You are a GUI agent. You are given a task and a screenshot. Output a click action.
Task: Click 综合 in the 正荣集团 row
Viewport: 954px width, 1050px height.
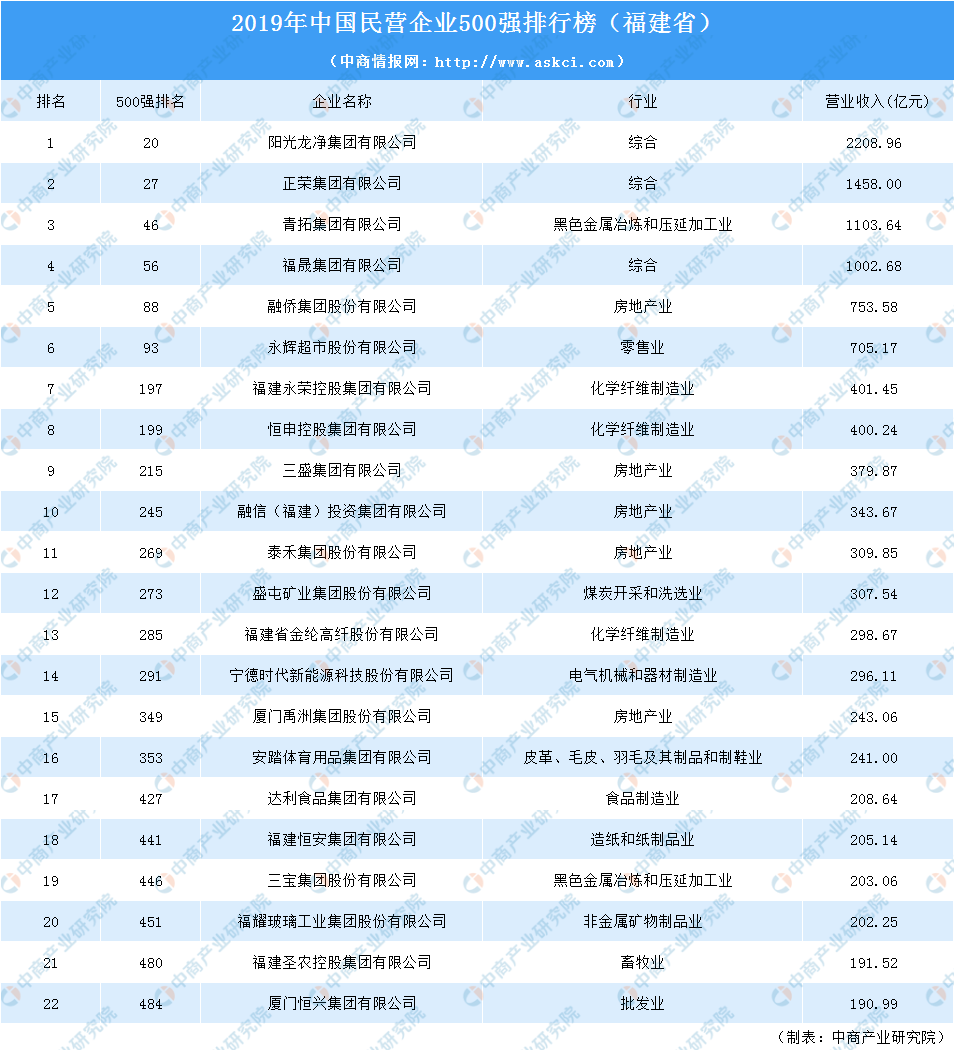click(x=643, y=183)
